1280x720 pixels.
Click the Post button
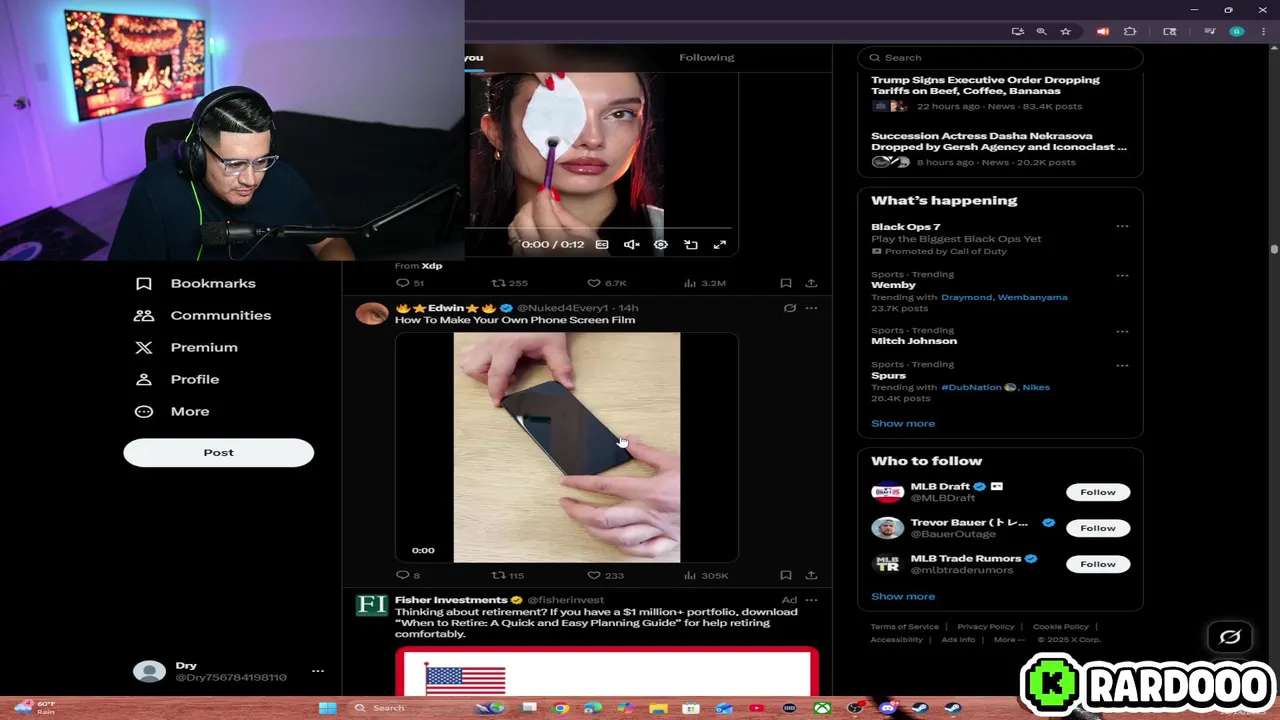click(218, 452)
